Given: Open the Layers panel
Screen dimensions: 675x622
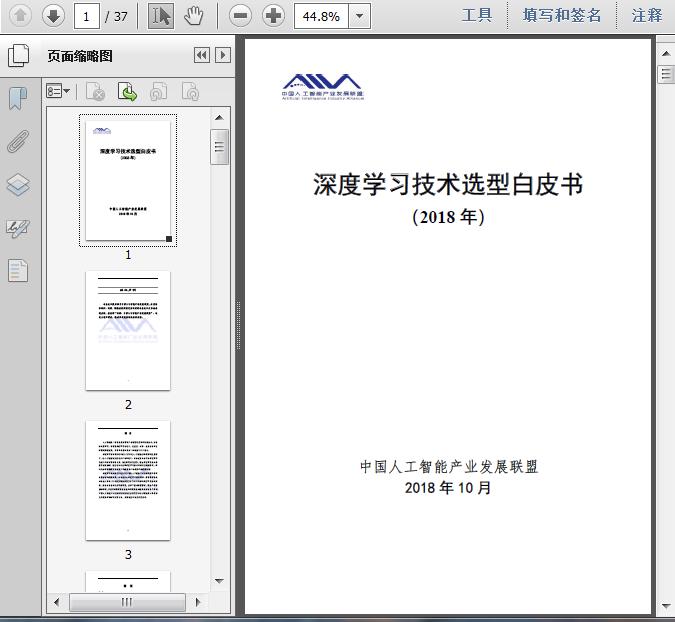Looking at the screenshot, I should point(18,185).
